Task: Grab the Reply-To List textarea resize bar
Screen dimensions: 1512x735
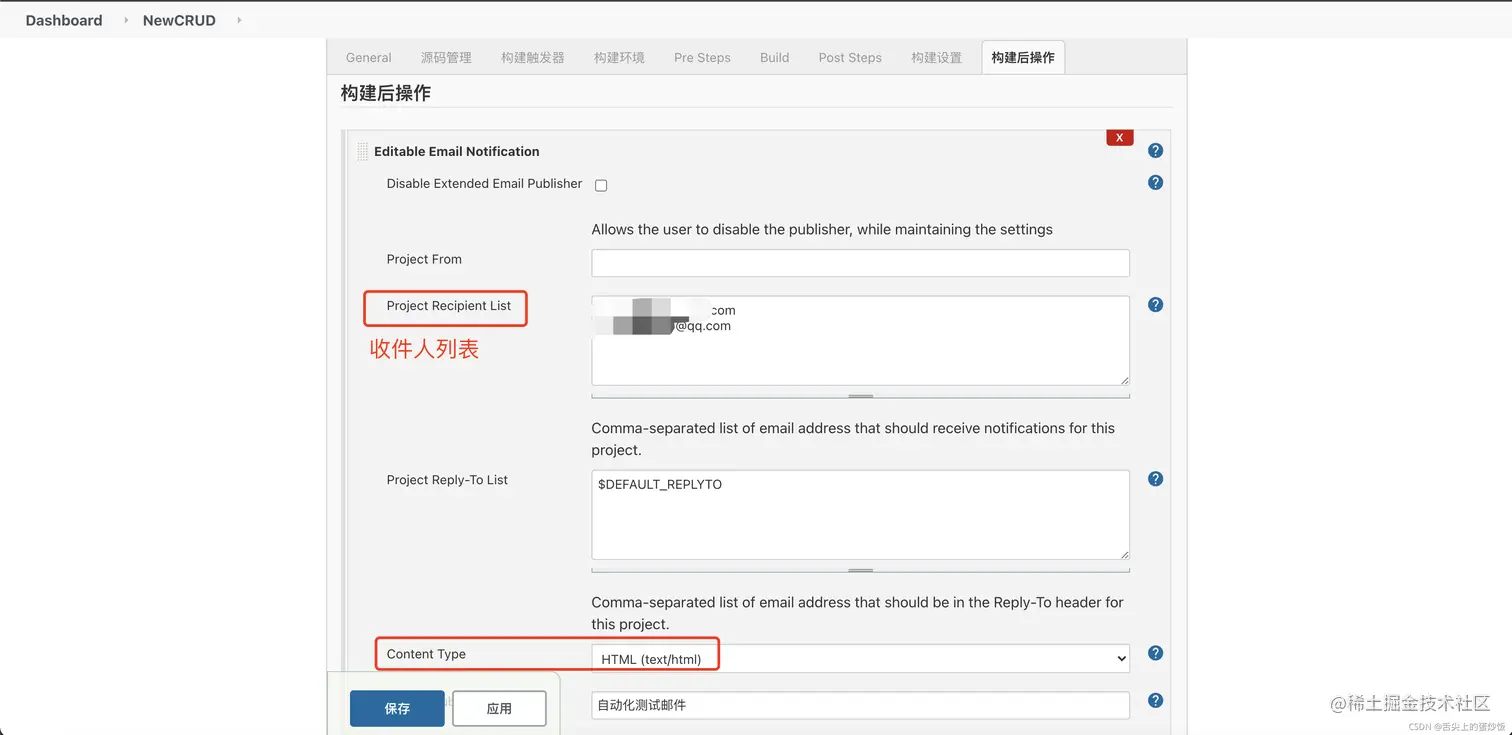Action: pyautogui.click(x=860, y=570)
